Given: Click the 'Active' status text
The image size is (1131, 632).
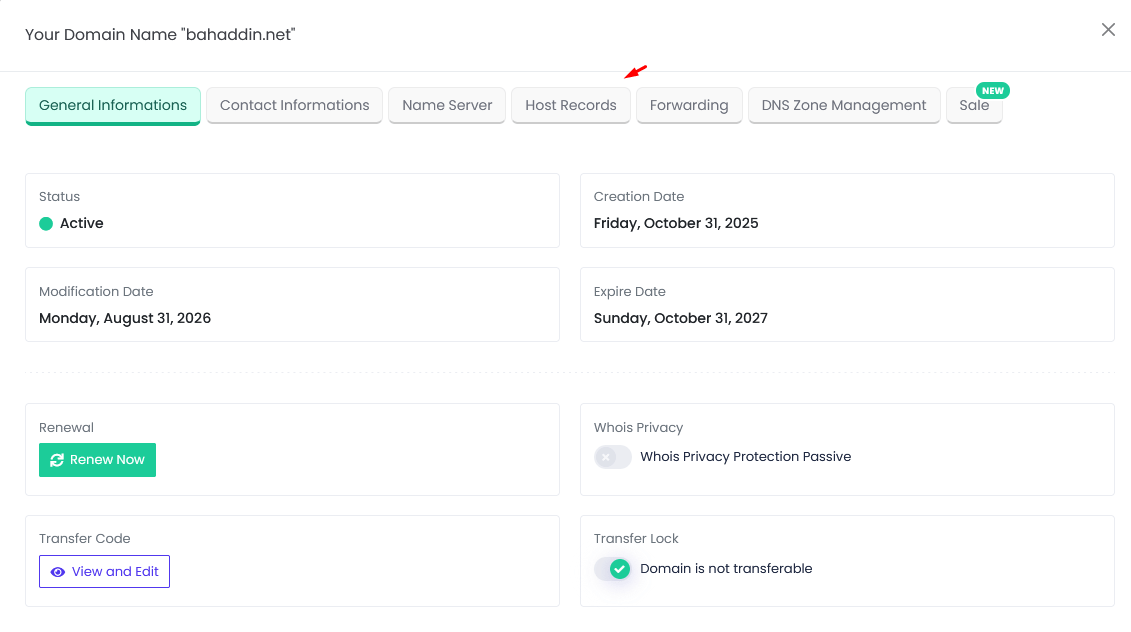Looking at the screenshot, I should (x=82, y=223).
